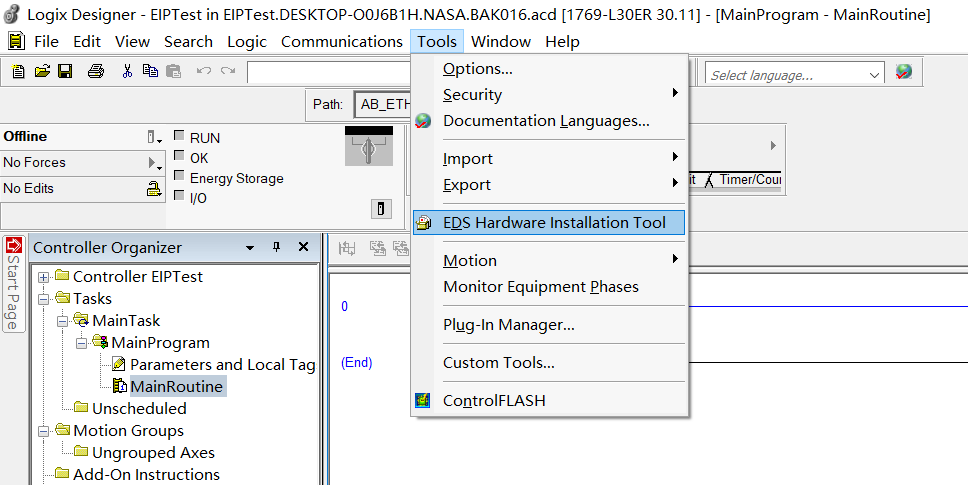Click the second rung editing toolbar icon
The width and height of the screenshot is (968, 485).
coord(377,249)
